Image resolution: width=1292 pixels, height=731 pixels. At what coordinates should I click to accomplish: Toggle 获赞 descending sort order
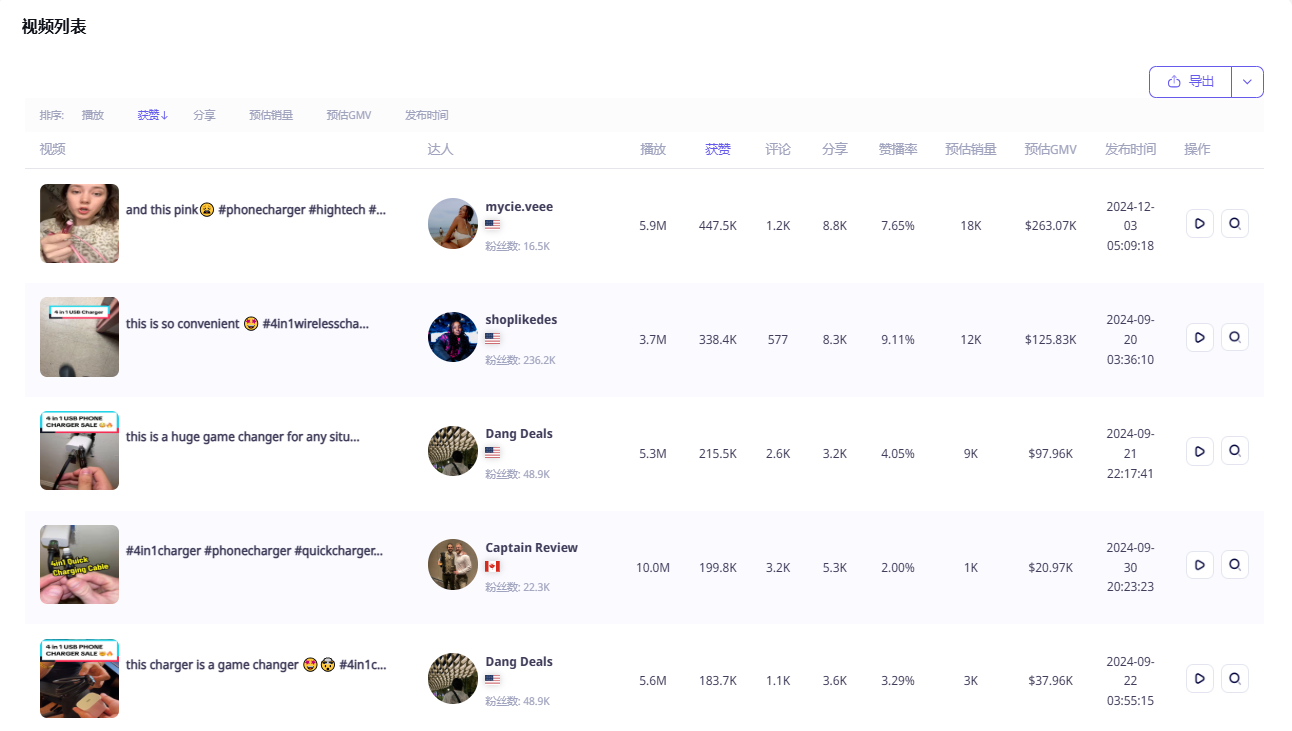[152, 115]
